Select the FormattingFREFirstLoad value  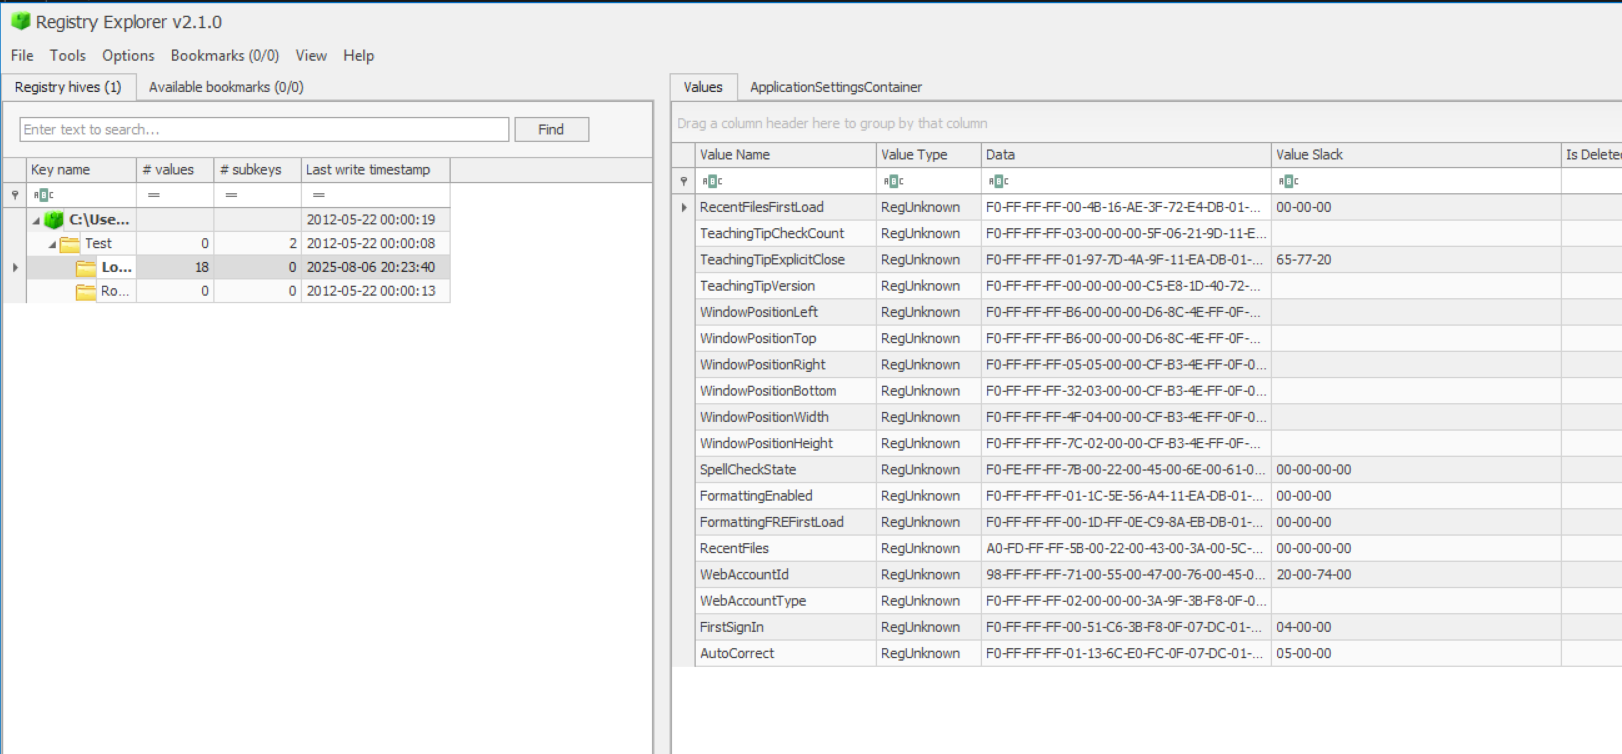coord(772,522)
